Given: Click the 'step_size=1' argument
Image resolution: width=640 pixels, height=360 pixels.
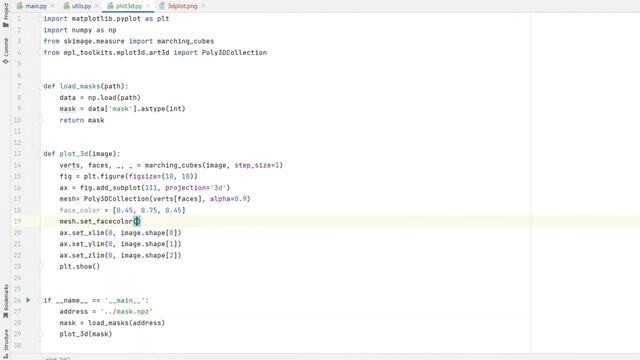Looking at the screenshot, I should (257, 165).
